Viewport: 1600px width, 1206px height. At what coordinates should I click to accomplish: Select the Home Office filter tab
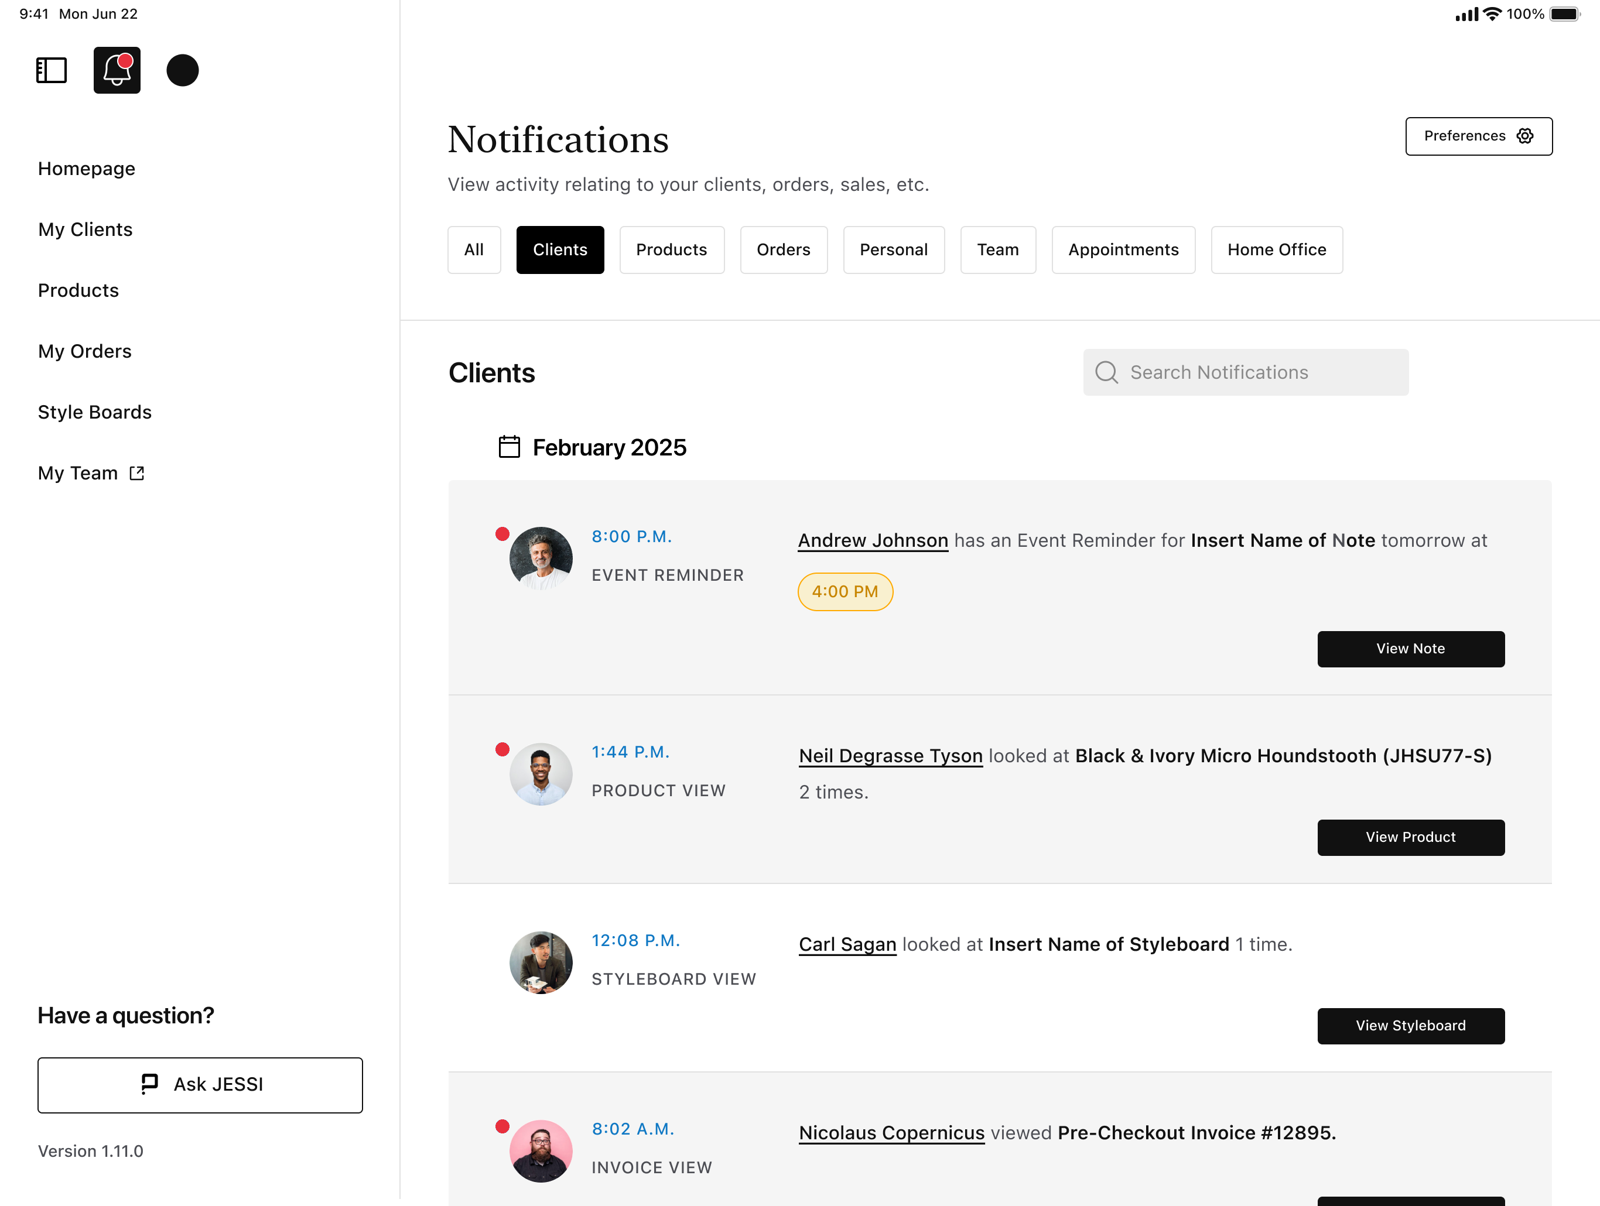click(1277, 250)
